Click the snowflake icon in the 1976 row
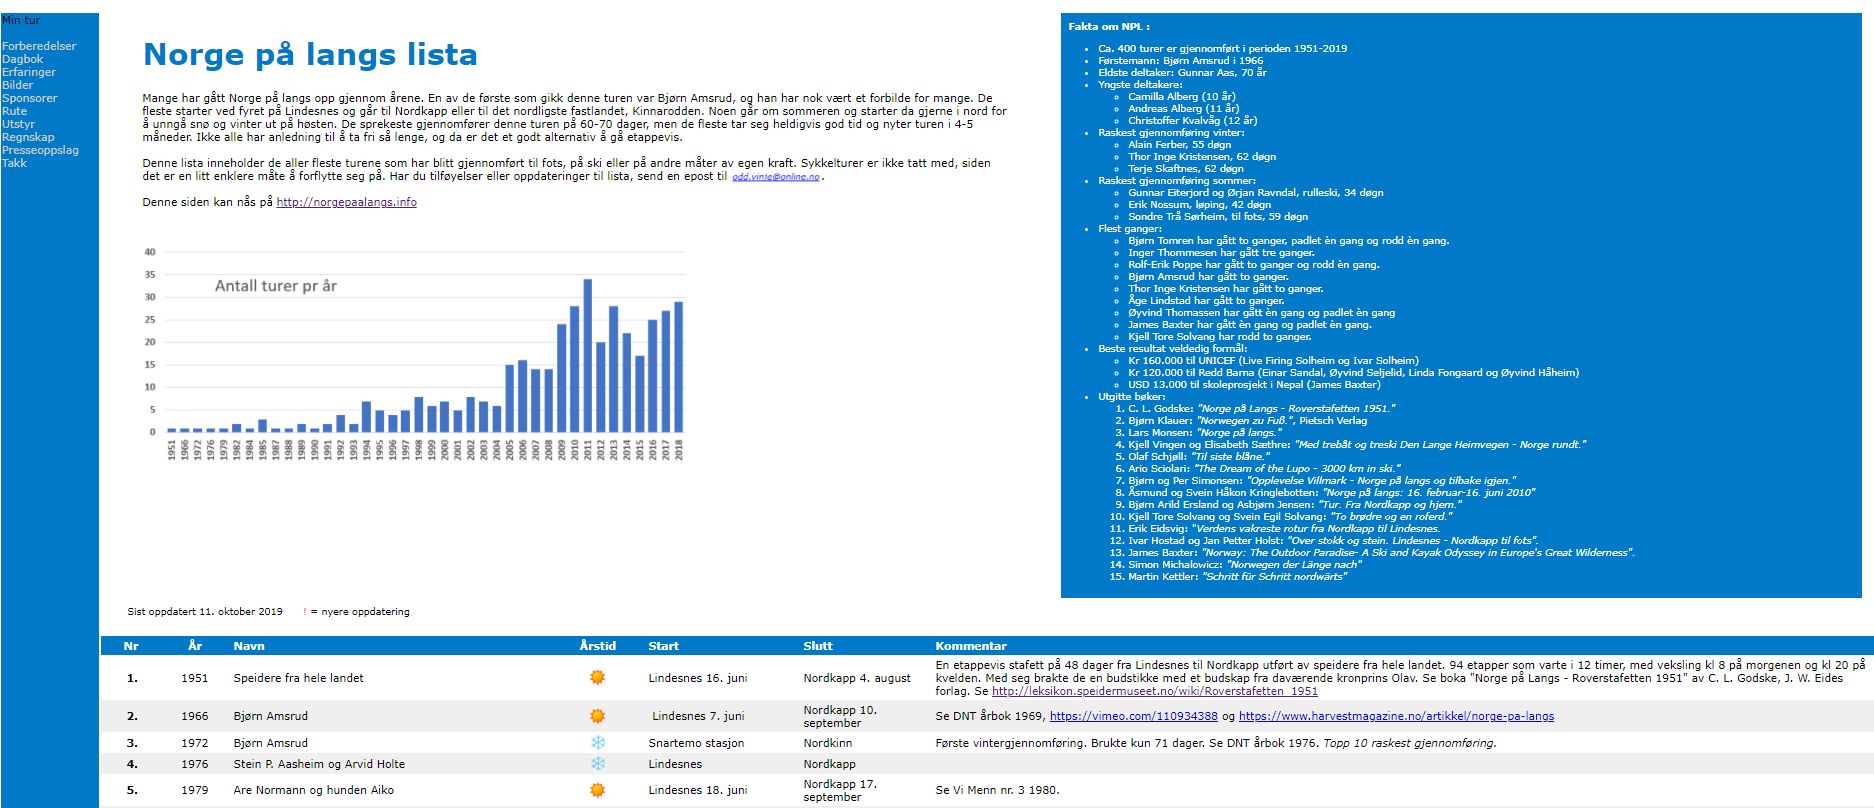Screen dimensions: 1874x808 click(x=597, y=764)
